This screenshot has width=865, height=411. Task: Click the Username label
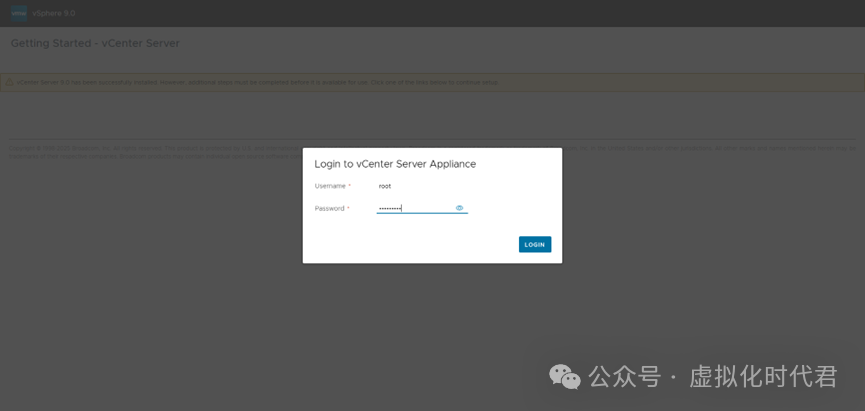330,186
